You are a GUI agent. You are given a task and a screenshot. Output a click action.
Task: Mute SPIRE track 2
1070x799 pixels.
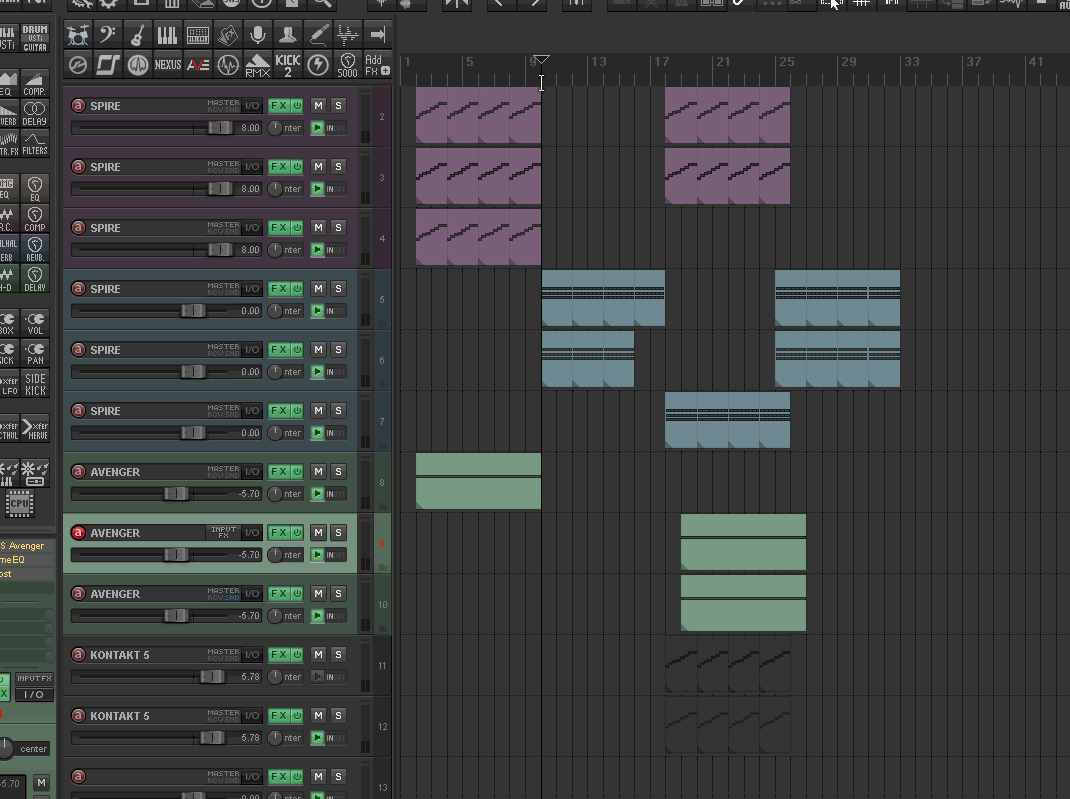318,106
